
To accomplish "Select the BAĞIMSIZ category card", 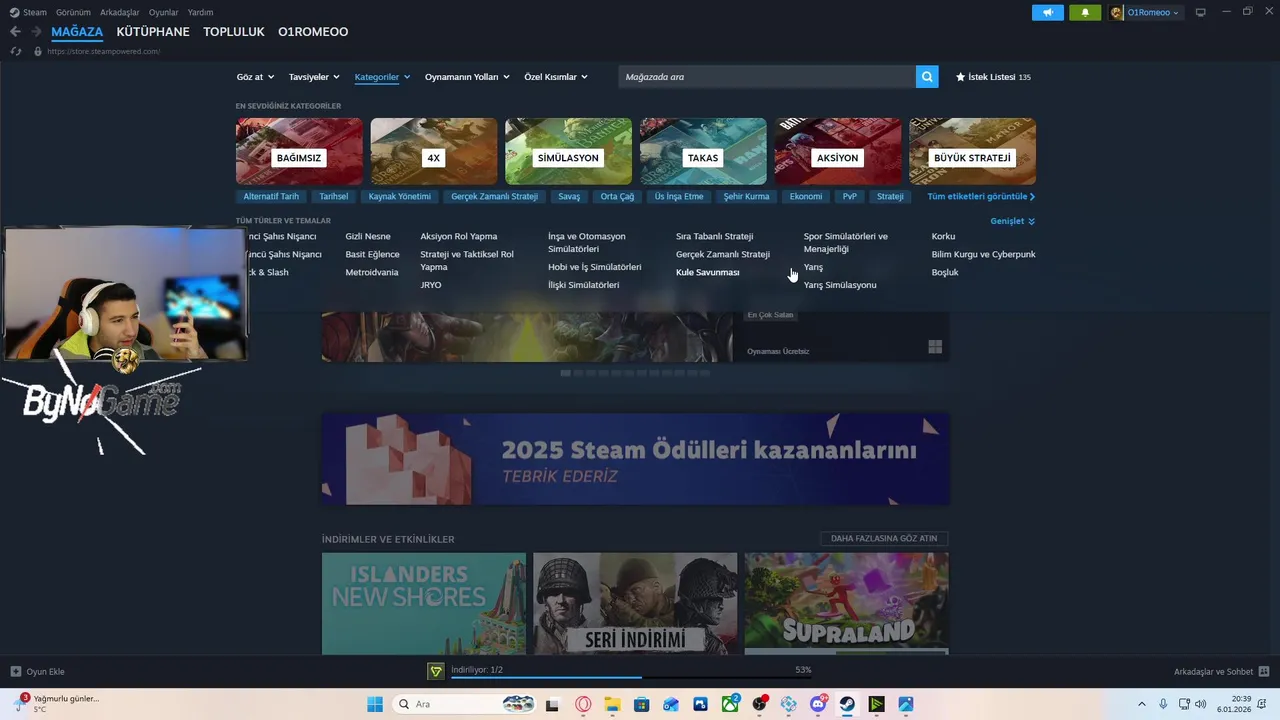I will 299,151.
